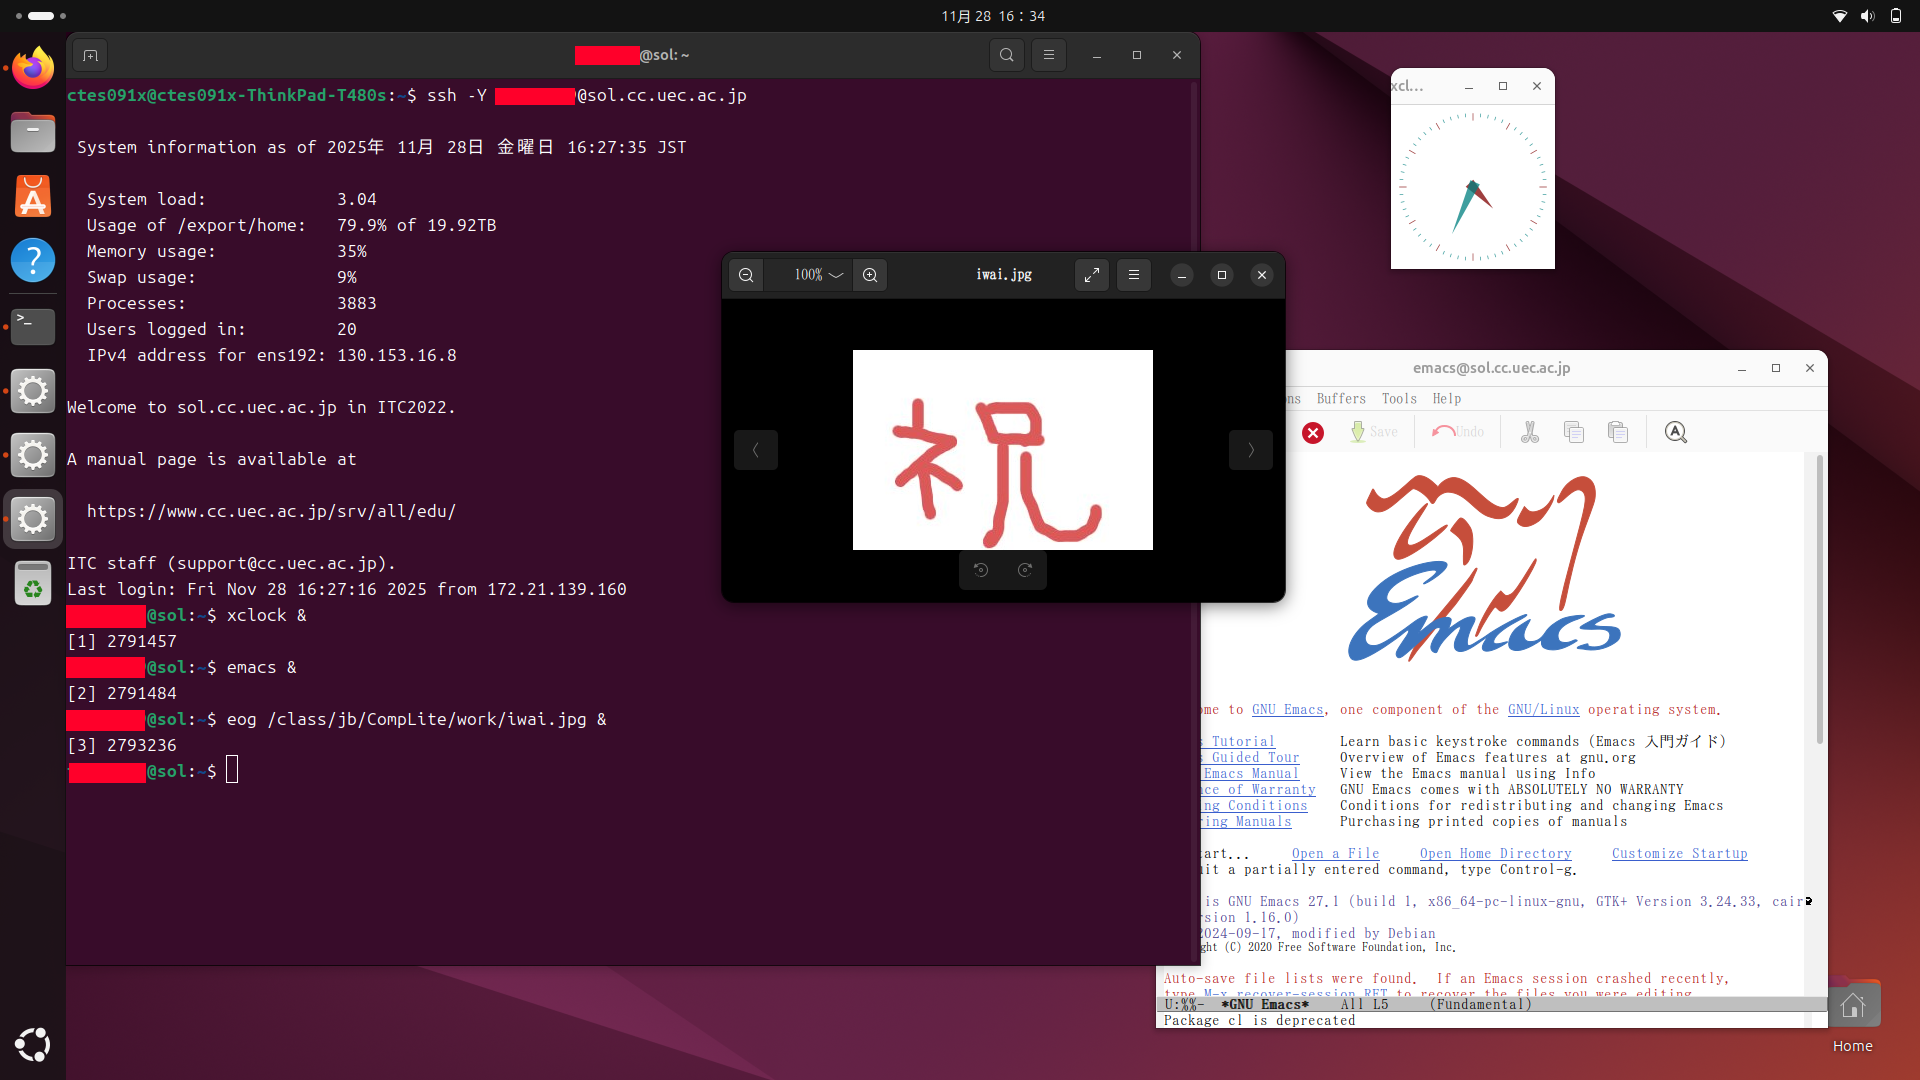Screen dimensions: 1920x1080
Task: Open a new terminal tab
Action: (90, 55)
